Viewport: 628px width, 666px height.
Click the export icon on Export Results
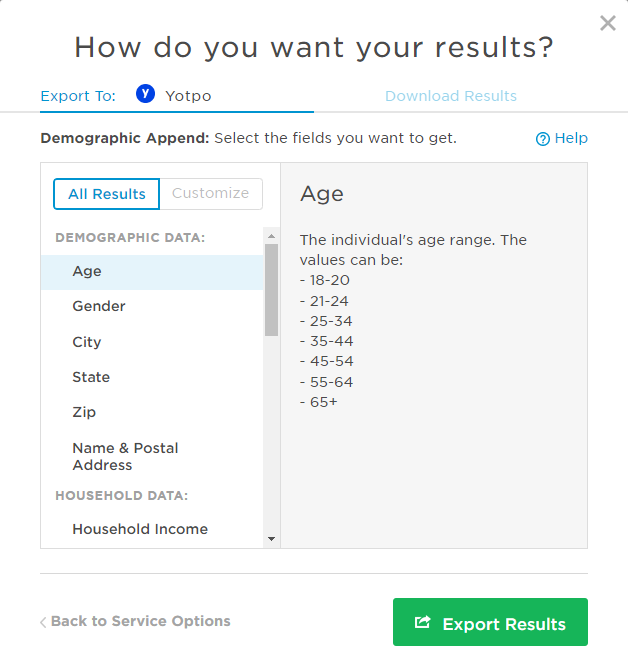coord(423,623)
